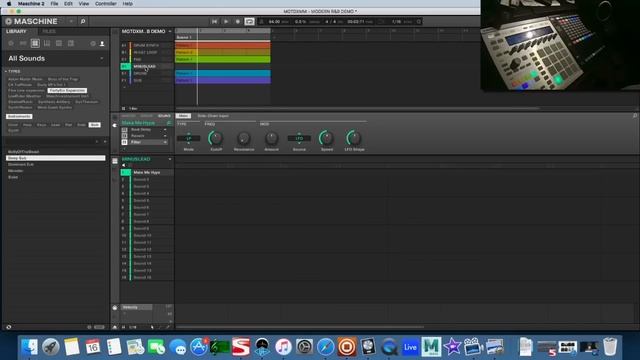Click the LFO Shape knob

[x=354, y=138]
